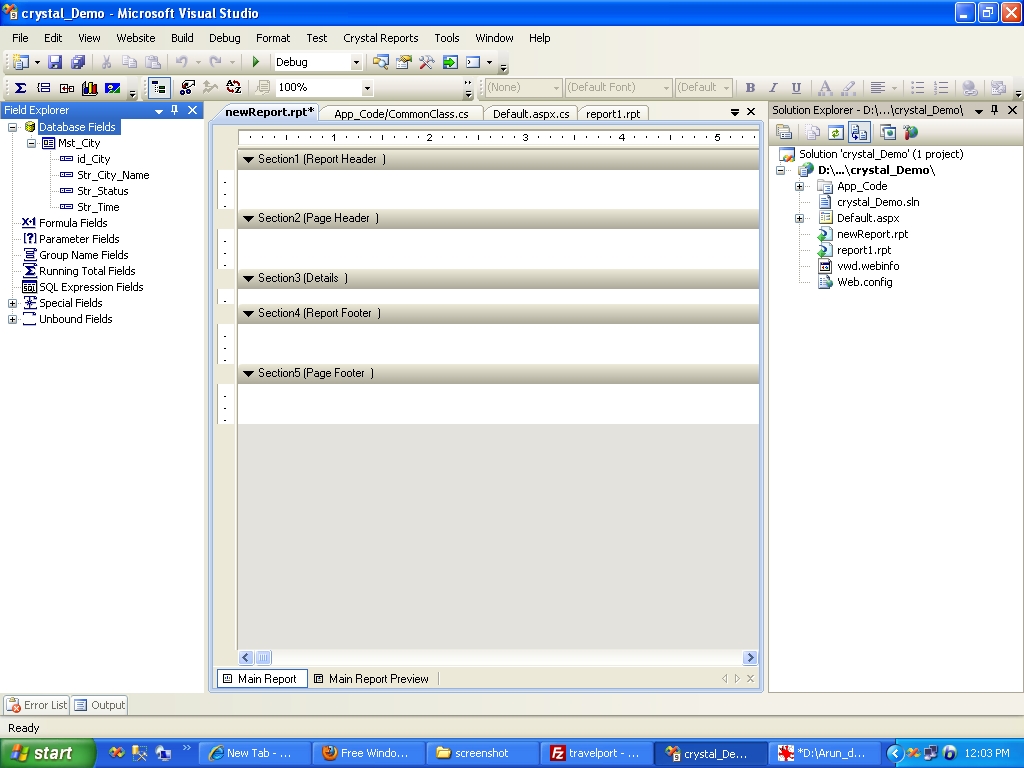Open ASP.NET Configuration via the globe icon
This screenshot has width=1024, height=768.
(910, 131)
